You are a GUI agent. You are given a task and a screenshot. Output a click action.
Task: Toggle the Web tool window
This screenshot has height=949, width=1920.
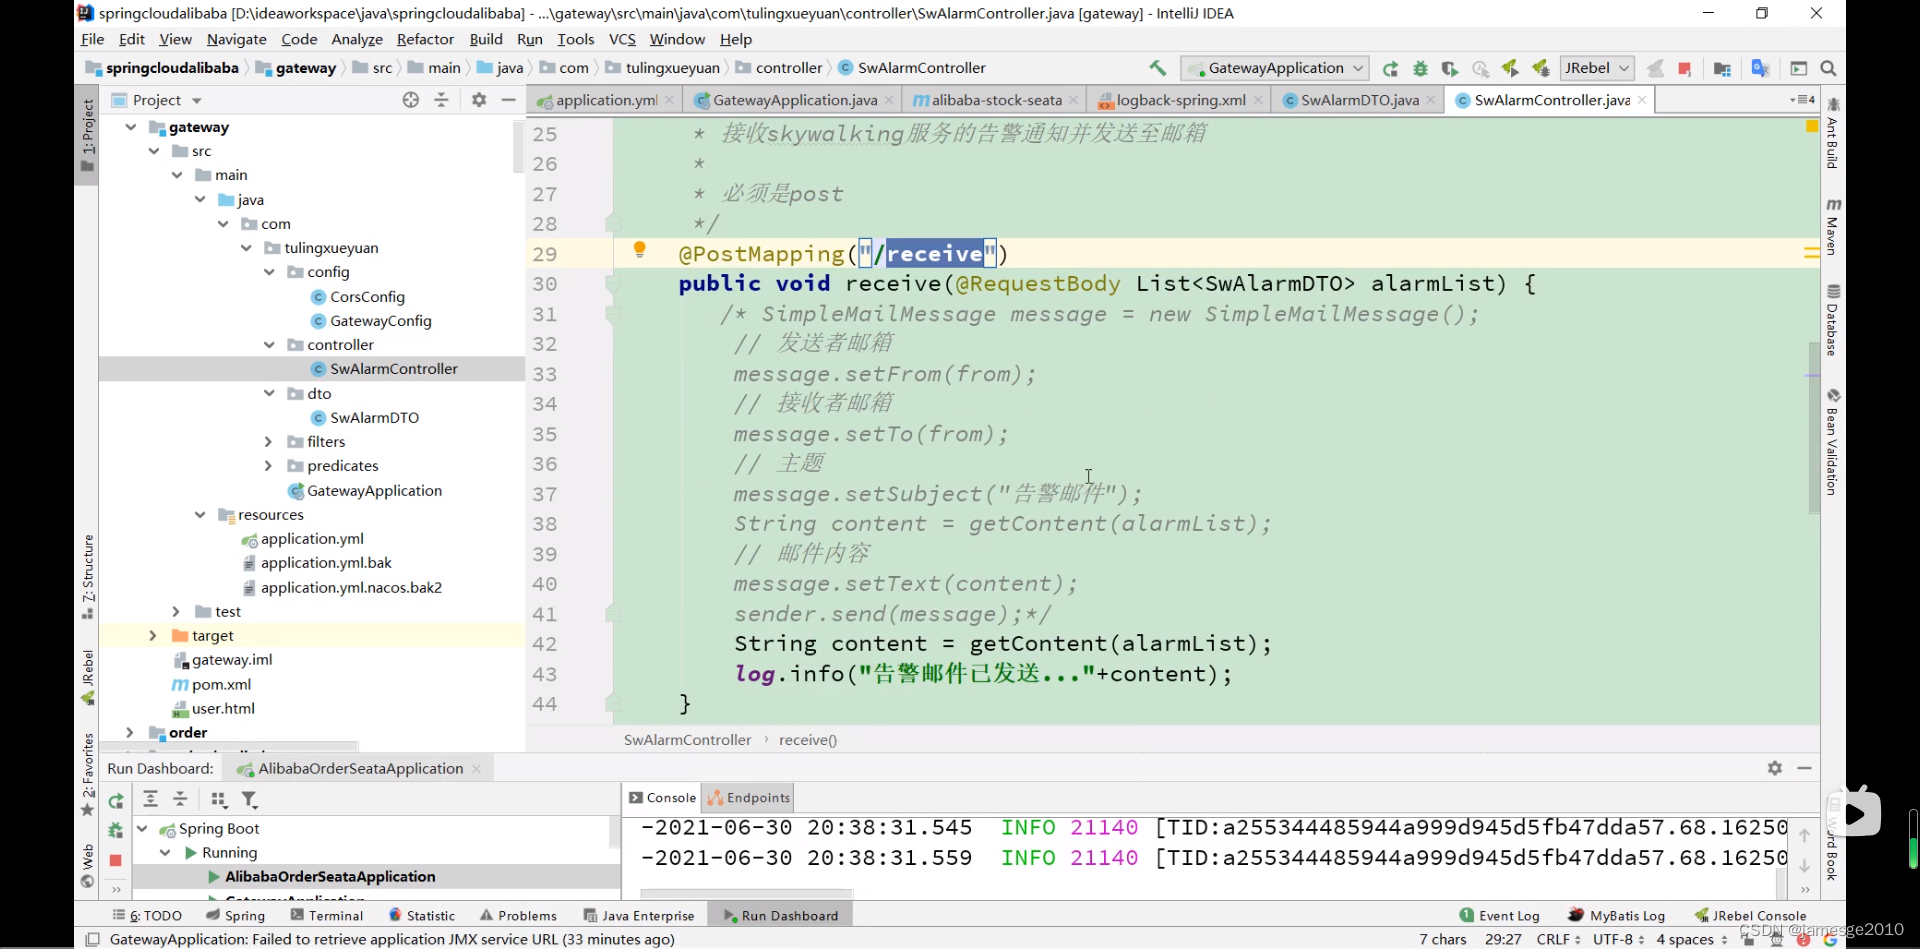pyautogui.click(x=88, y=866)
